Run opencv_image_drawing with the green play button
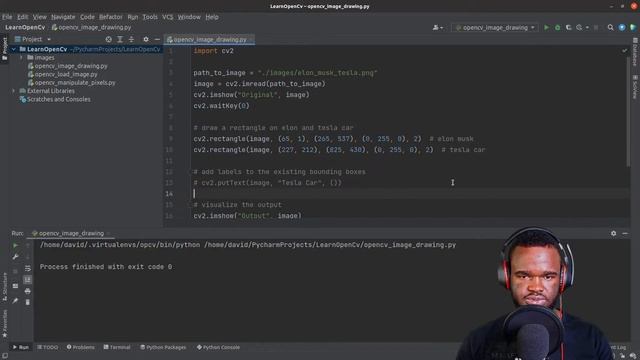 pos(547,27)
